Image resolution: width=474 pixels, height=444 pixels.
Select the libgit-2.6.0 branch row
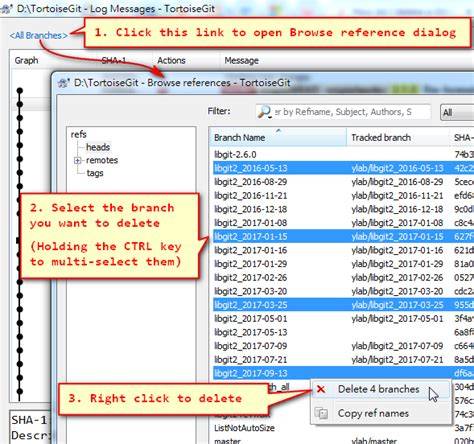[x=343, y=154]
